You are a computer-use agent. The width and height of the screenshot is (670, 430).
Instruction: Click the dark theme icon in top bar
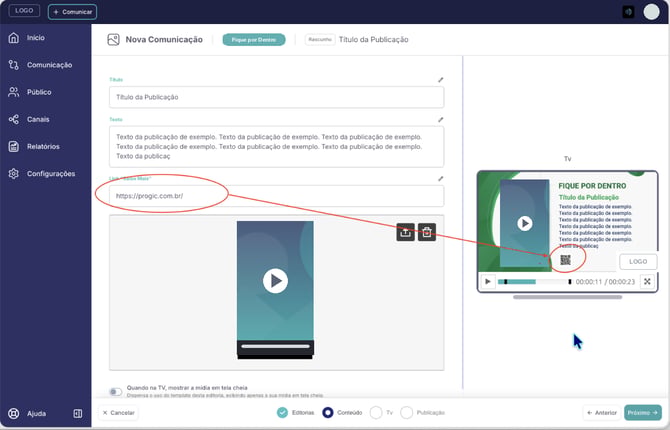[628, 12]
